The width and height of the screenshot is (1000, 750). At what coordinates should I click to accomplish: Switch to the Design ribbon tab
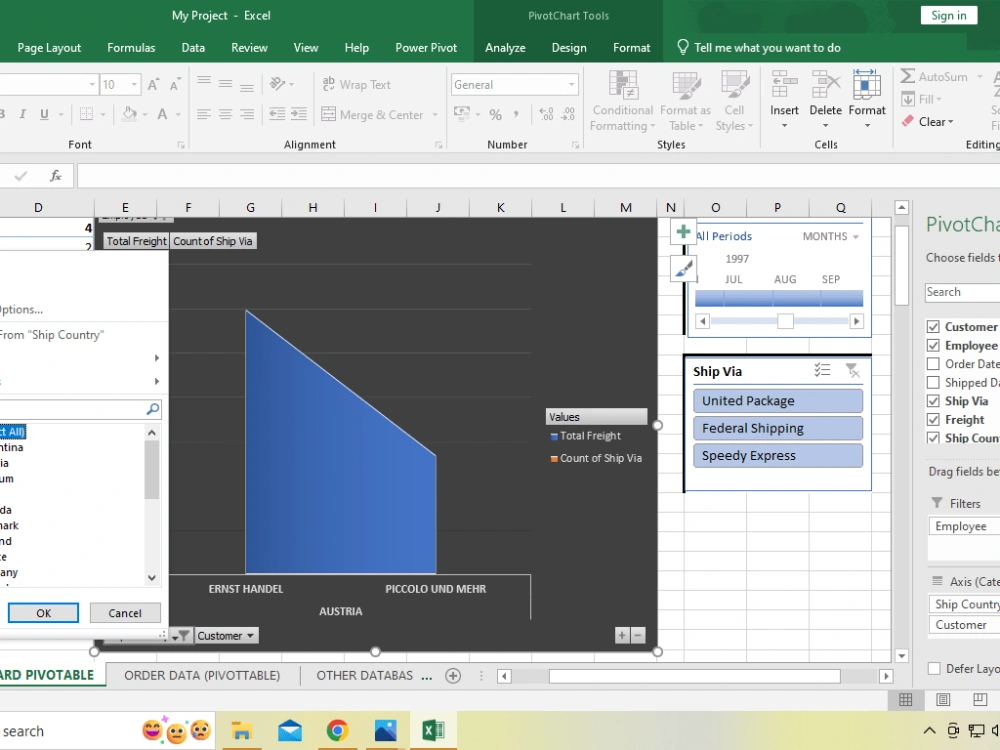(x=568, y=47)
